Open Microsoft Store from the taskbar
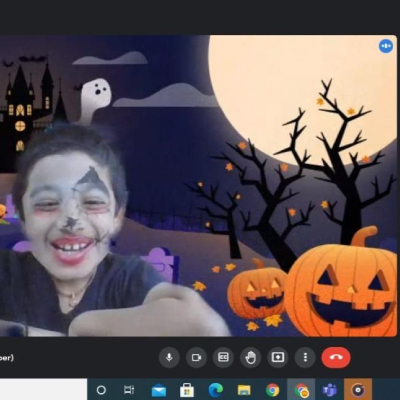This screenshot has width=400, height=400. [x=187, y=390]
